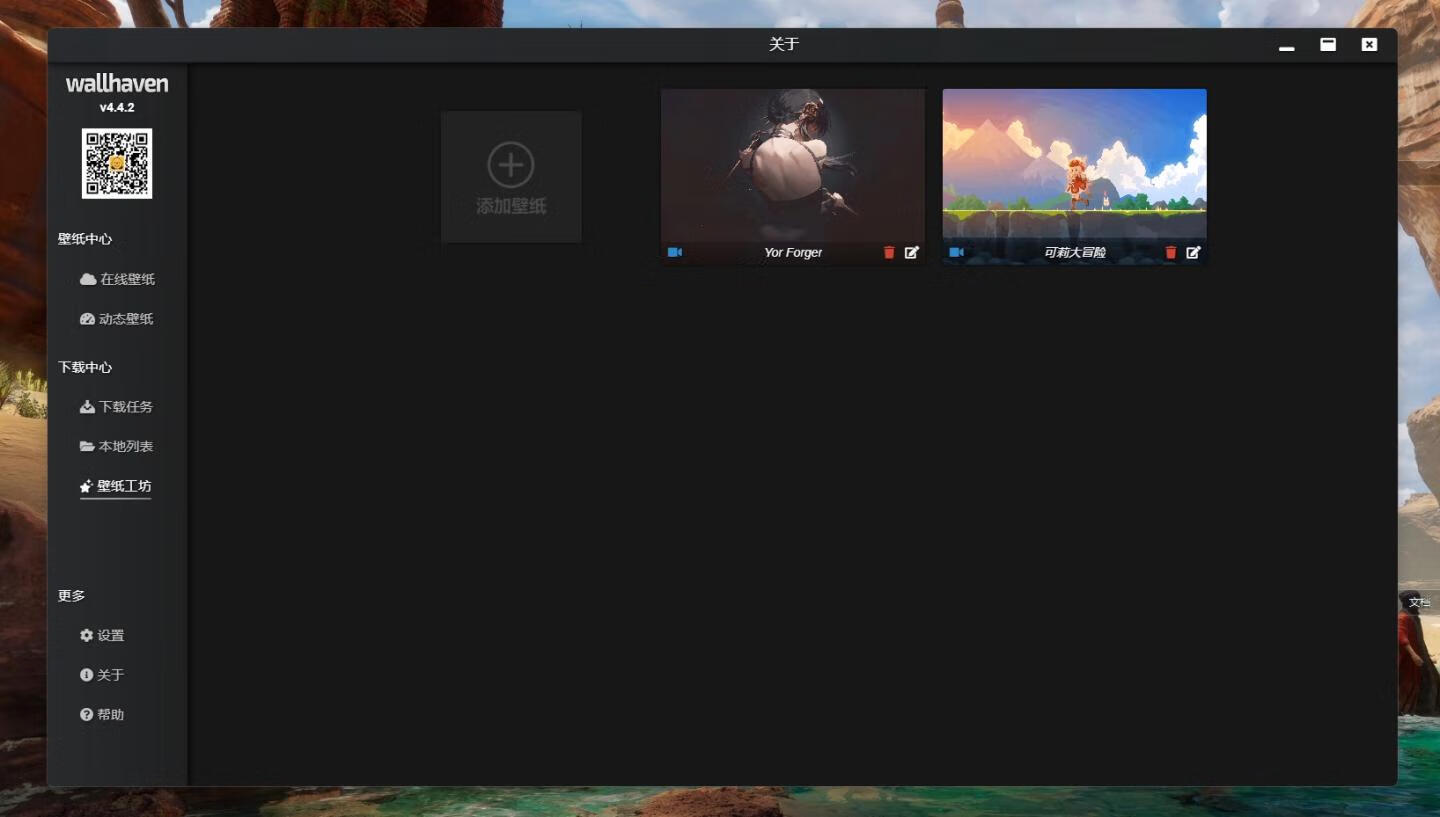
Task: Select the Yor Forger wallpaper thumbnail
Action: pos(793,165)
